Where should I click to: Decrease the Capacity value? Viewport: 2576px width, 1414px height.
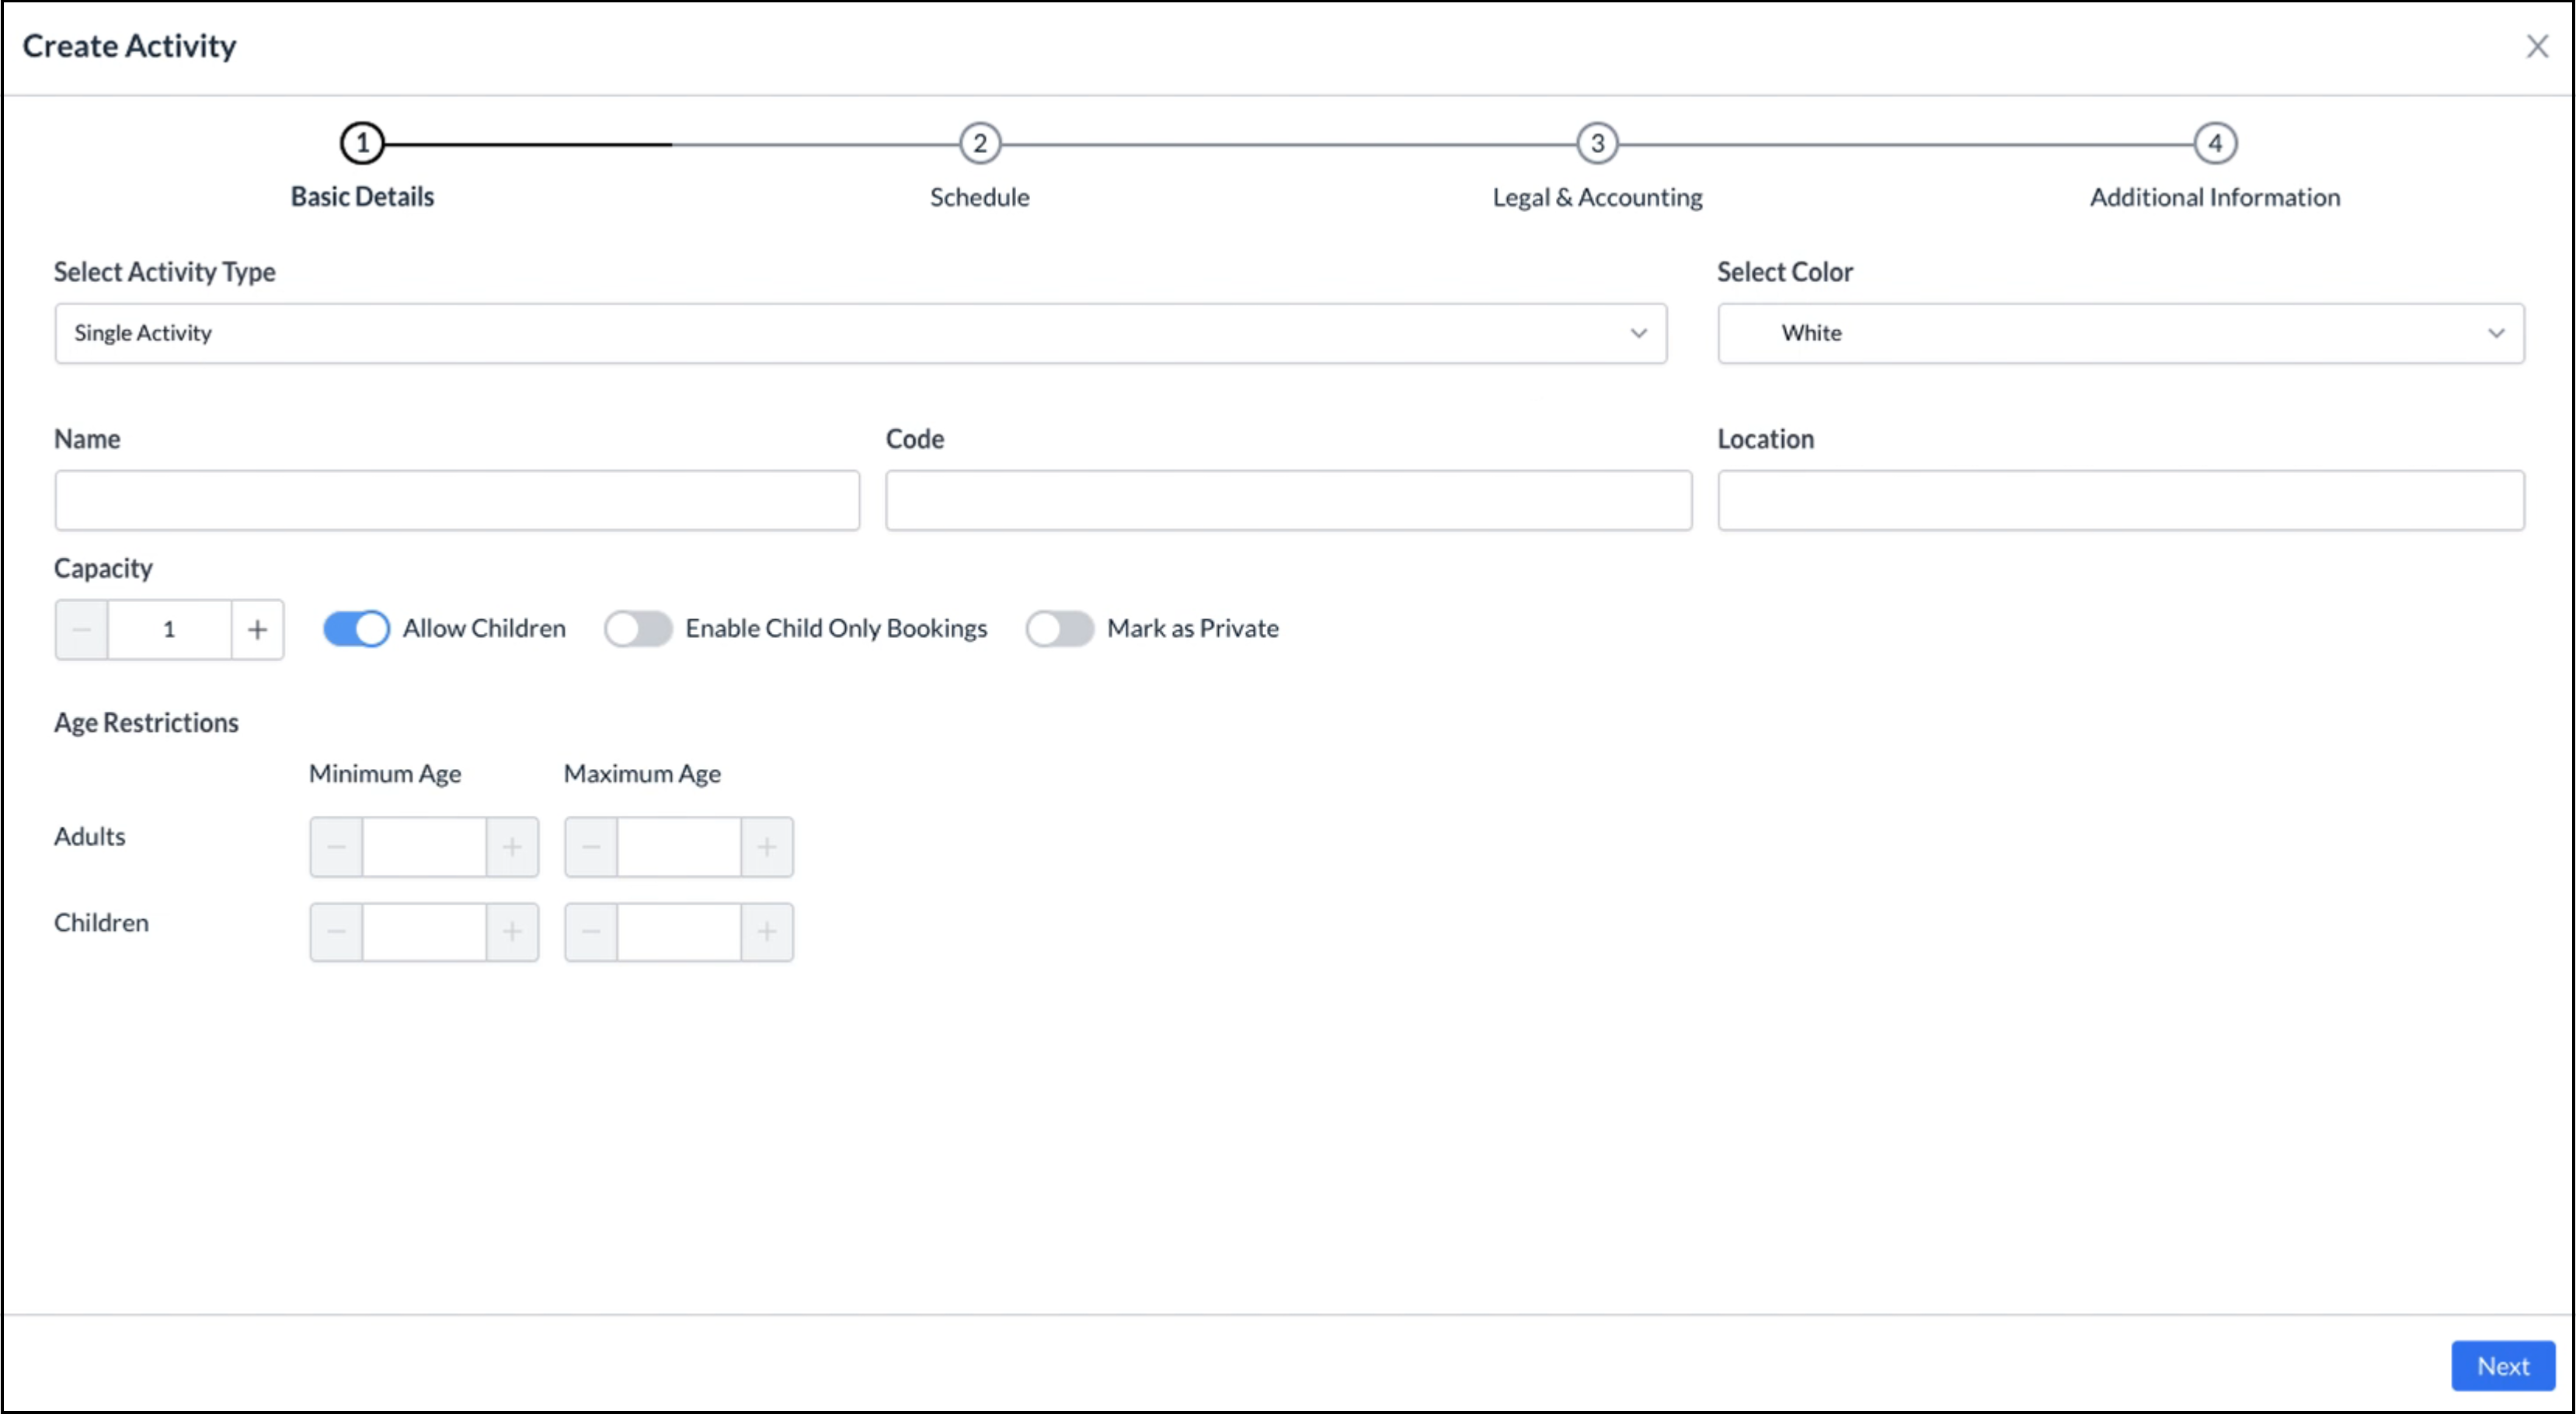pos(82,629)
